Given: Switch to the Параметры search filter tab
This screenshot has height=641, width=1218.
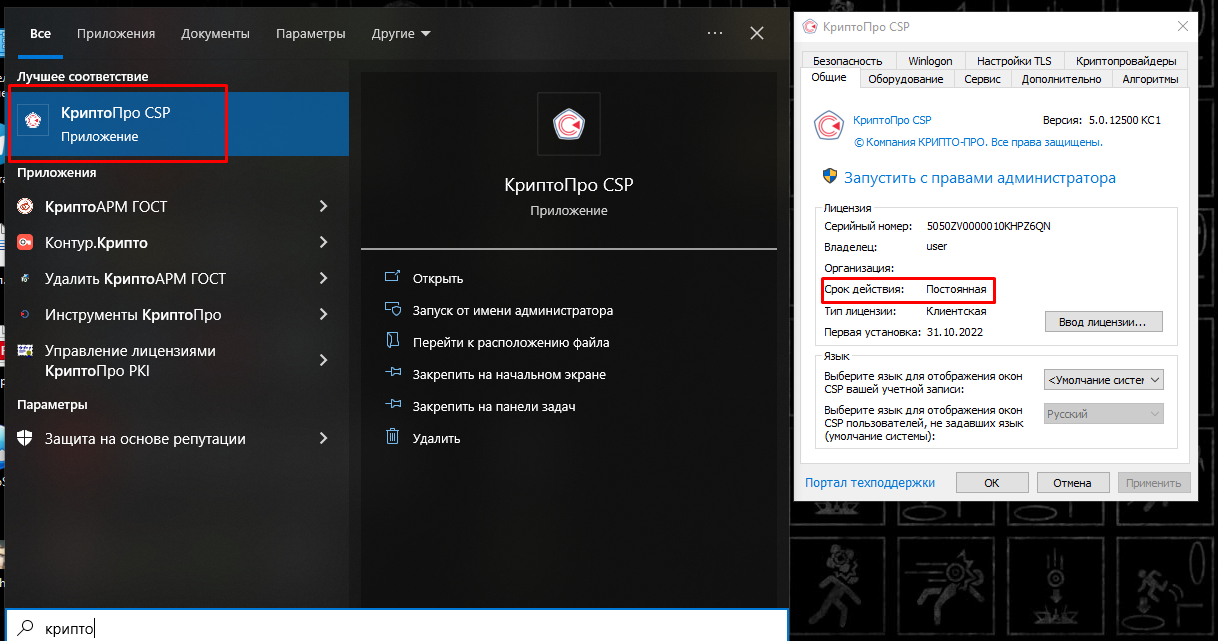Looking at the screenshot, I should 311,34.
